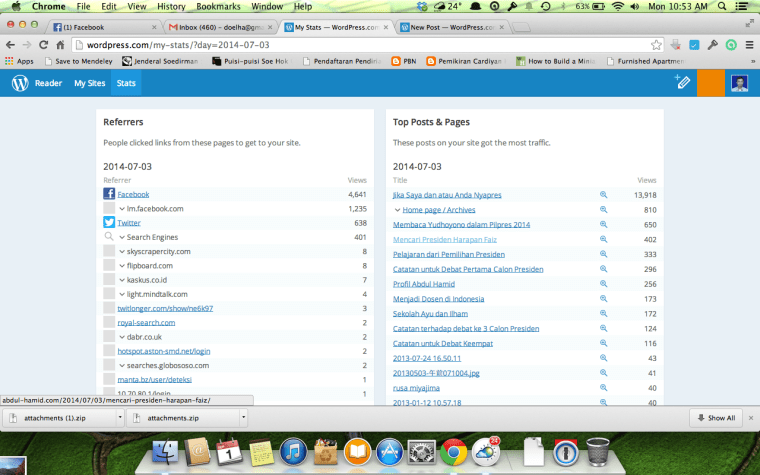This screenshot has width=760, height=475.
Task: Open post Jika Saya dan atau Anda Nyapres
Action: coord(447,195)
